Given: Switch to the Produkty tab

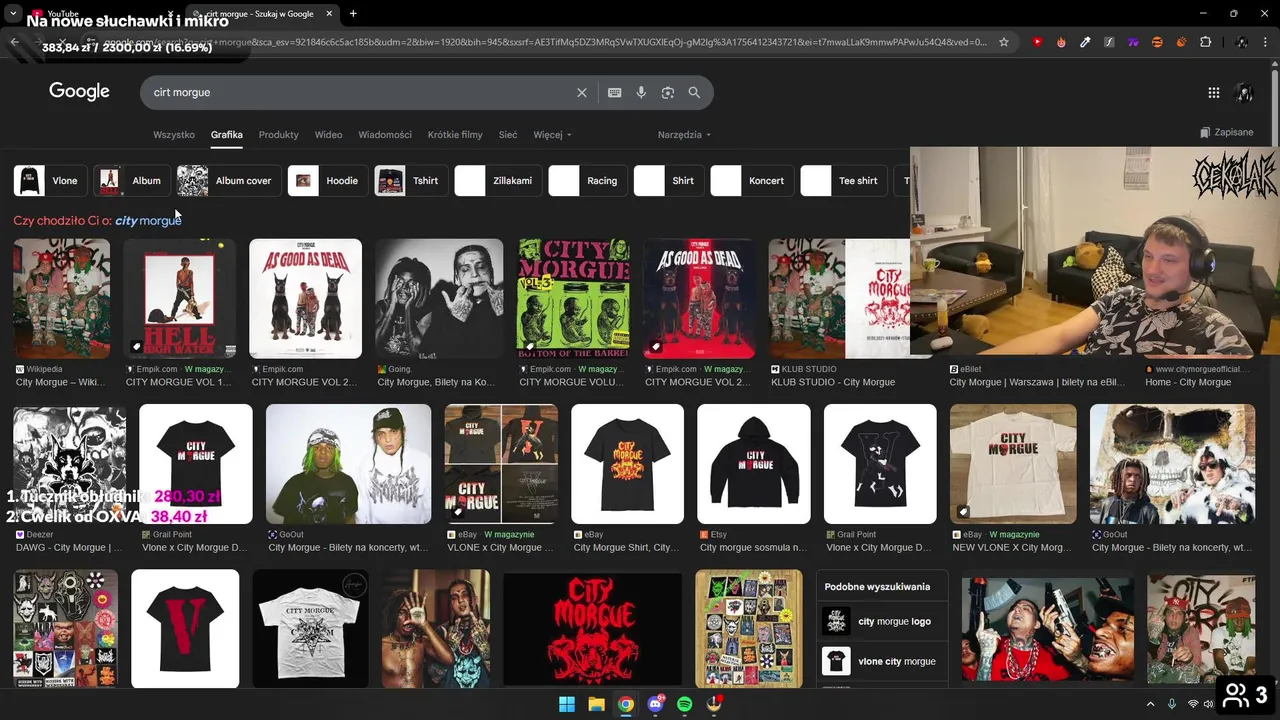Looking at the screenshot, I should [279, 134].
